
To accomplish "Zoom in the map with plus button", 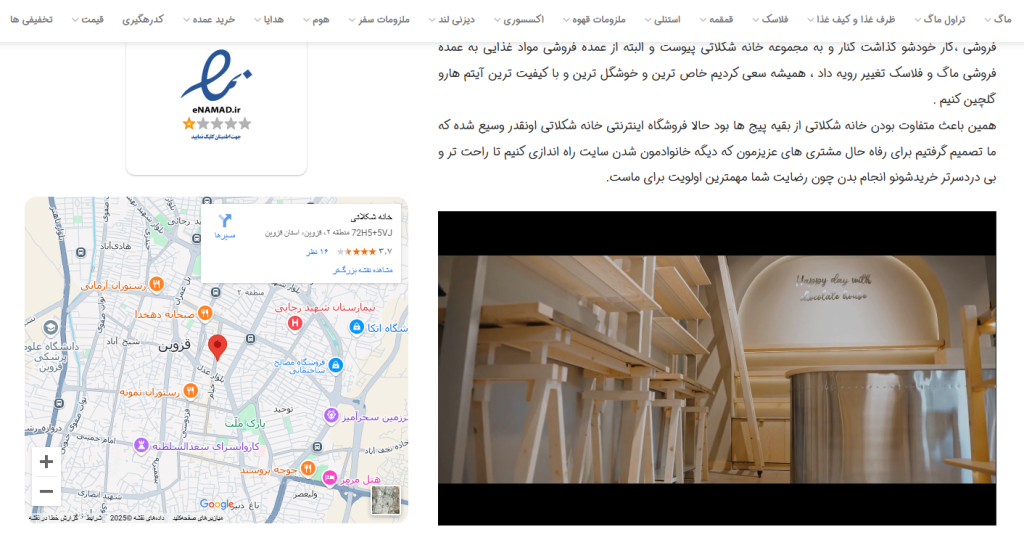I will (46, 462).
